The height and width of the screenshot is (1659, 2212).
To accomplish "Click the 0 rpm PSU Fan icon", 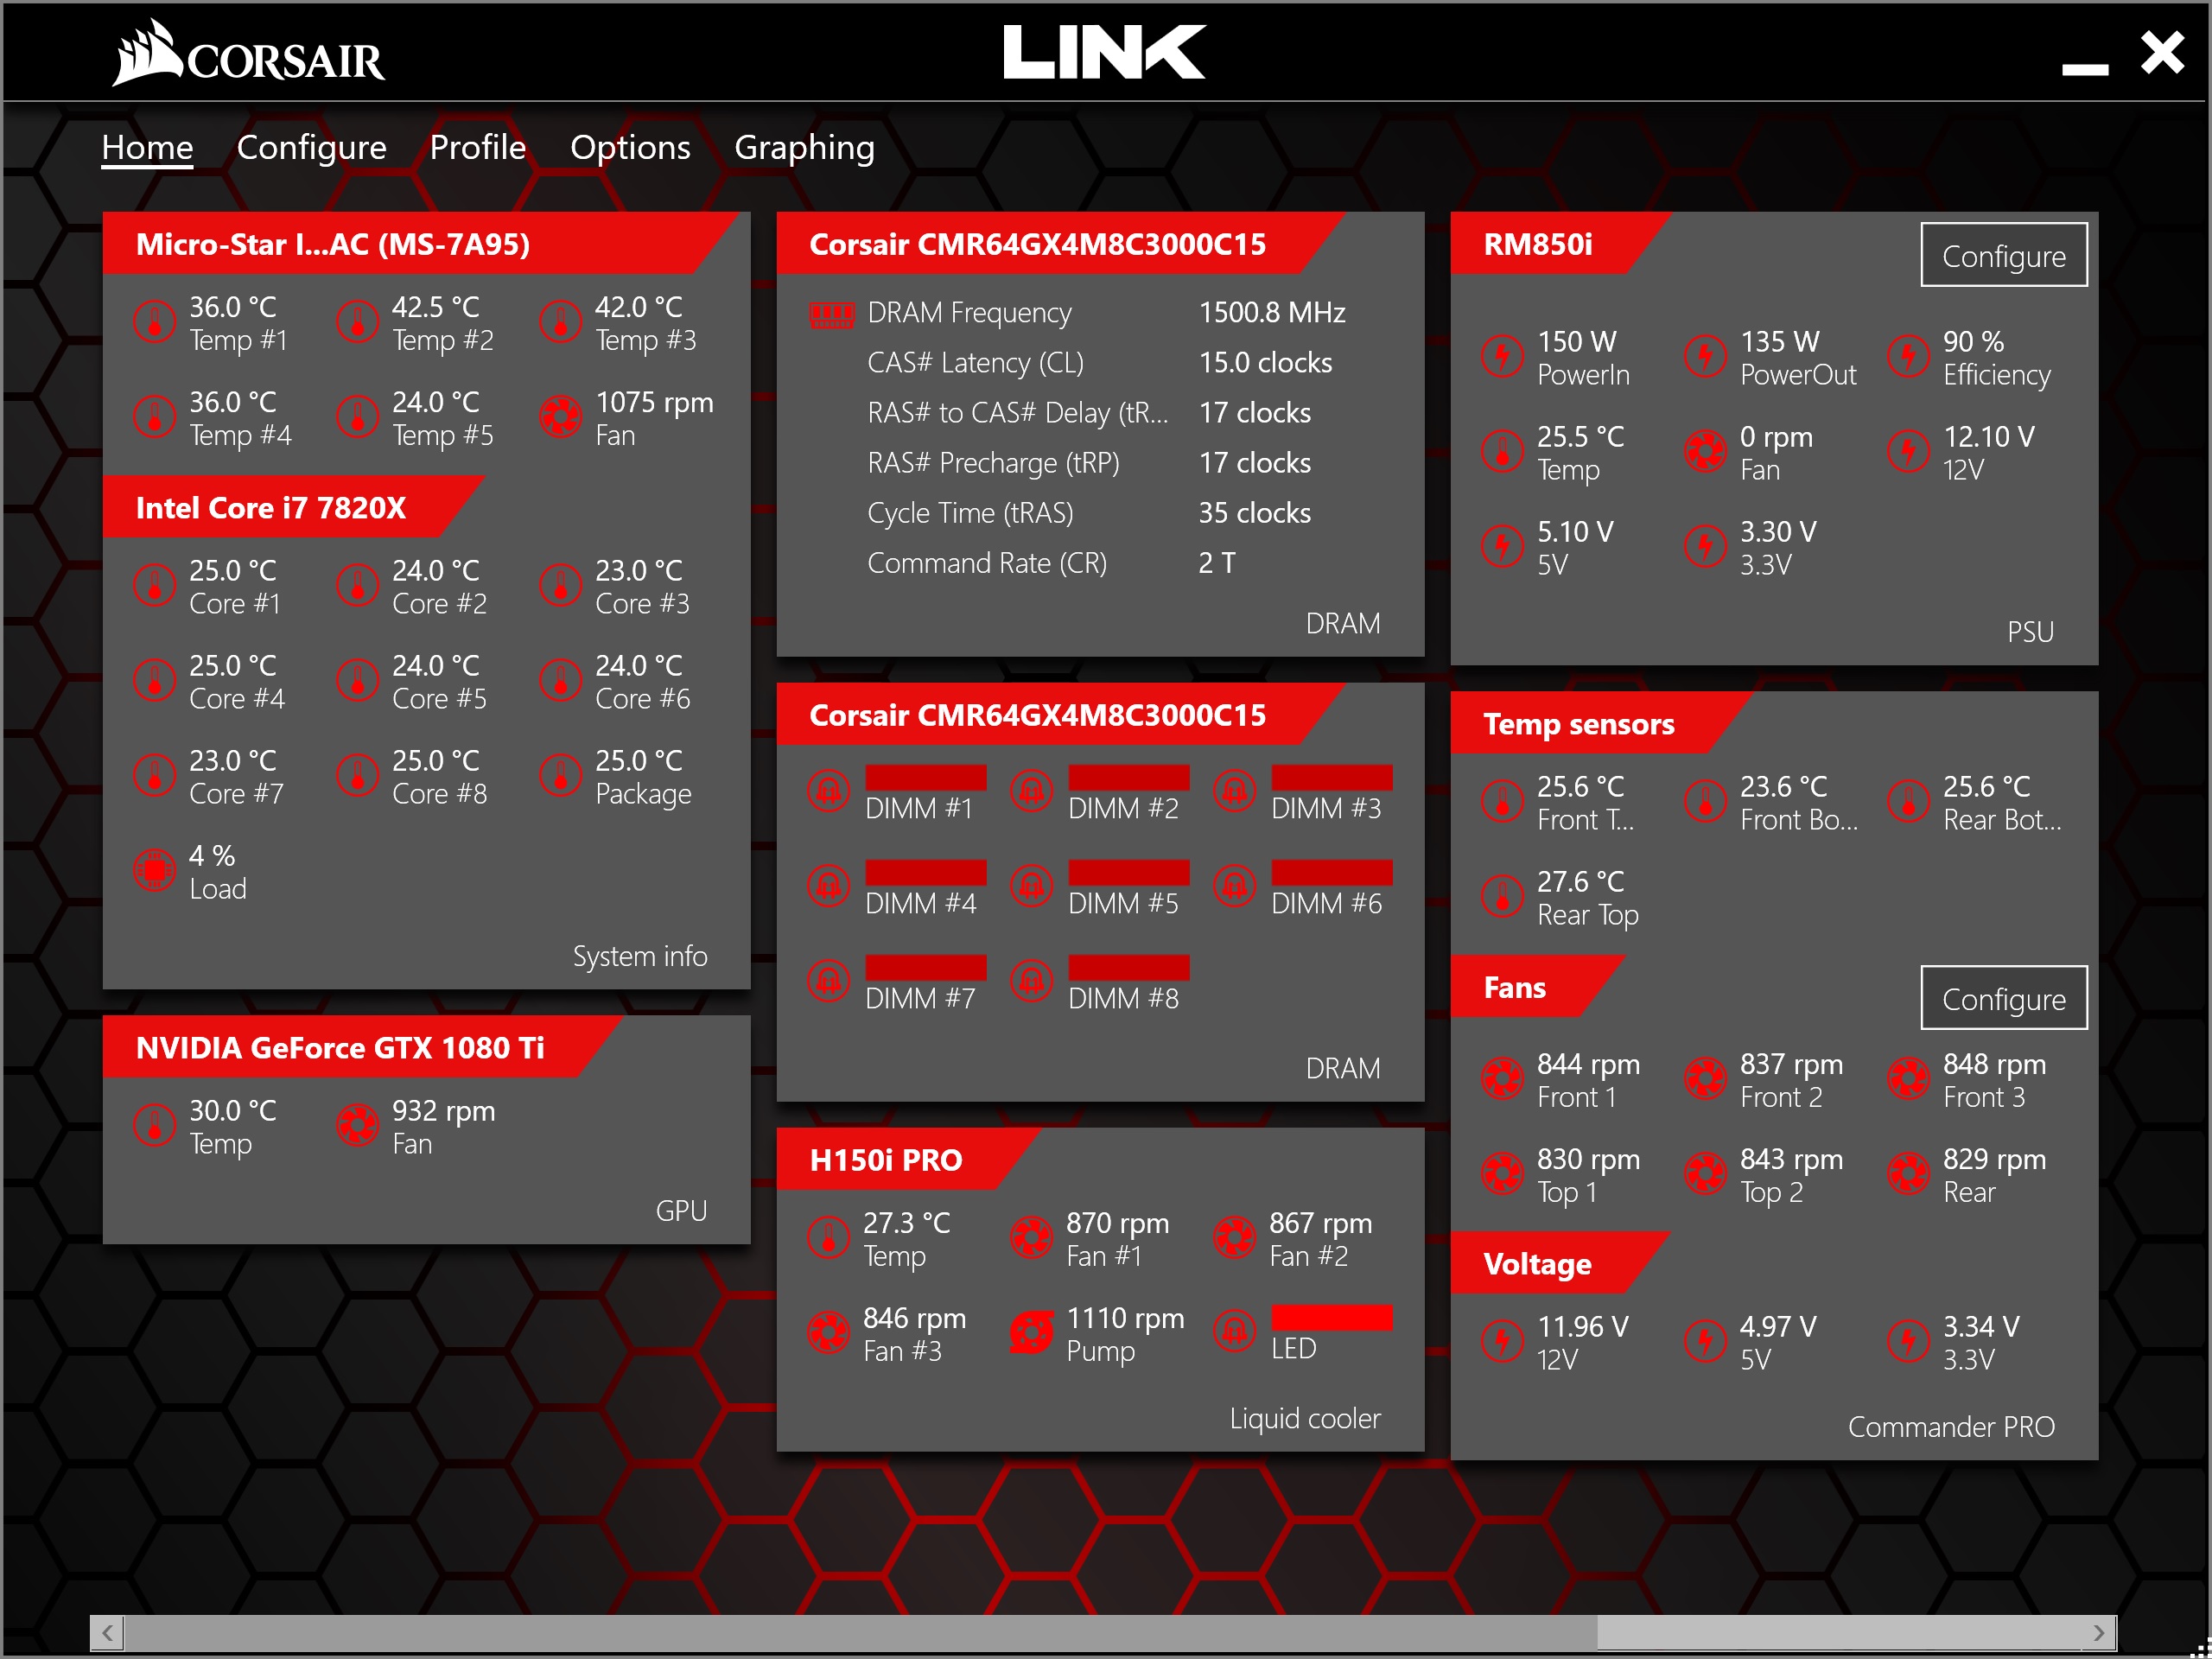I will (1705, 451).
